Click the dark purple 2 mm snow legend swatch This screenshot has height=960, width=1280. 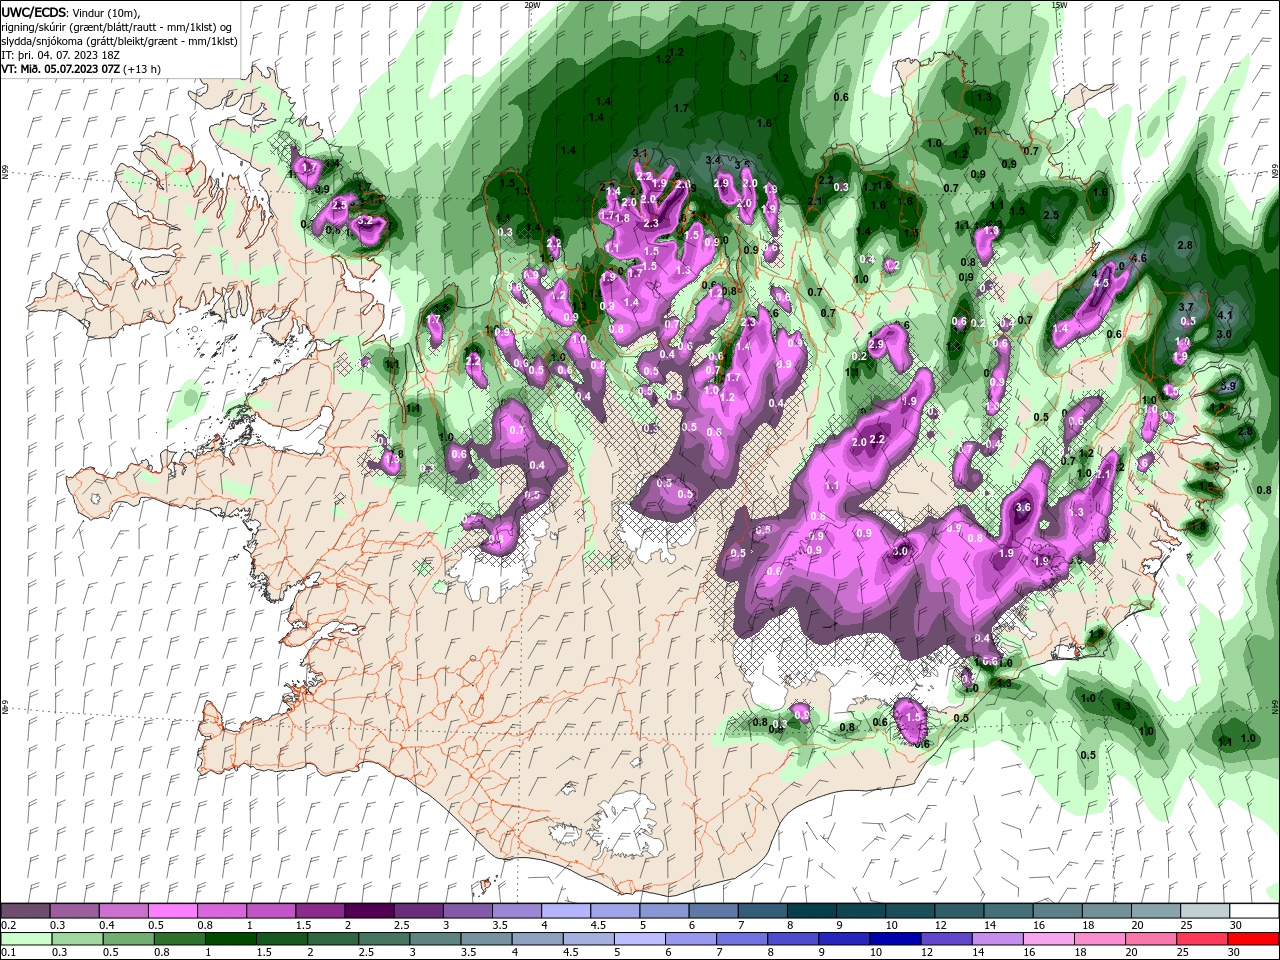click(x=368, y=911)
